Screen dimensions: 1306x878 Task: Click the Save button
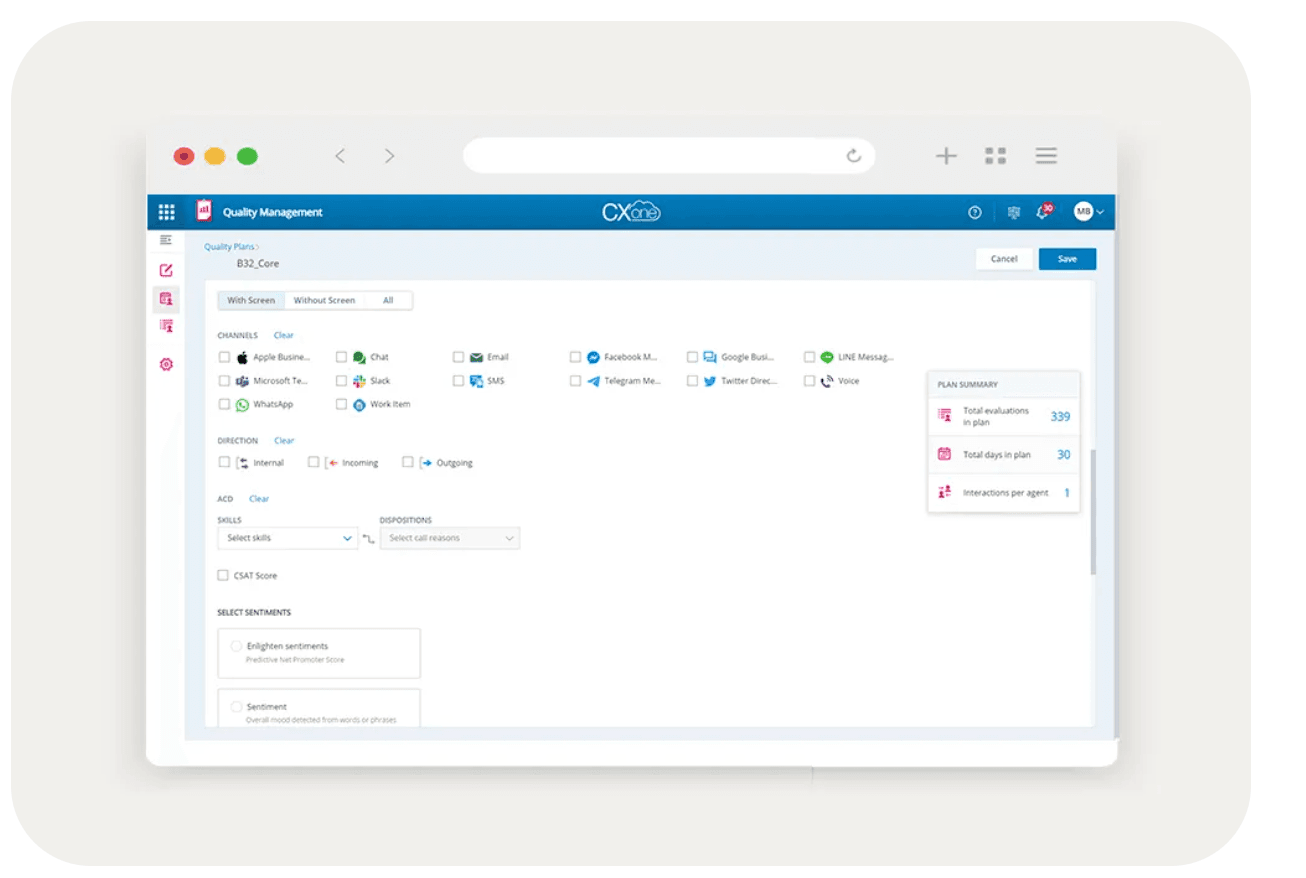tap(1067, 259)
